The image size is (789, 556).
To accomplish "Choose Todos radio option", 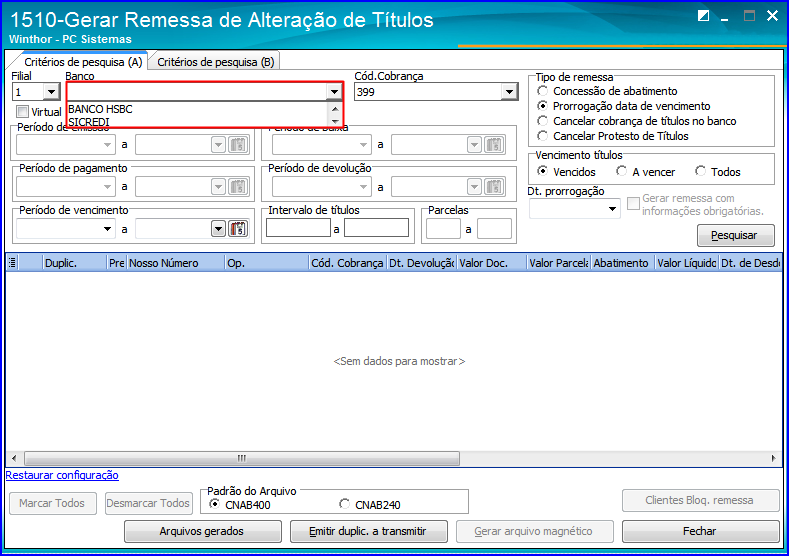I will (700, 171).
